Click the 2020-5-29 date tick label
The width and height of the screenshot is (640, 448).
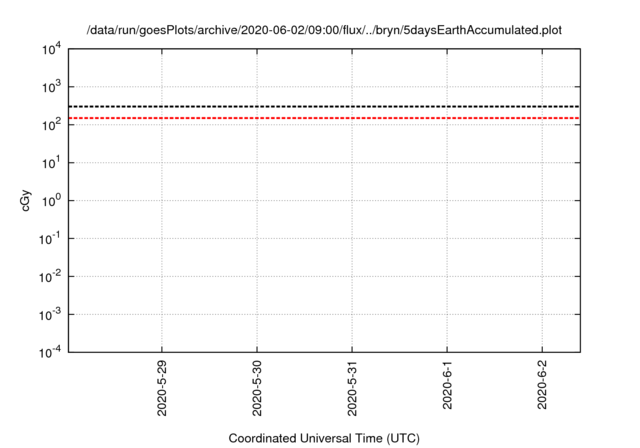pyautogui.click(x=162, y=388)
